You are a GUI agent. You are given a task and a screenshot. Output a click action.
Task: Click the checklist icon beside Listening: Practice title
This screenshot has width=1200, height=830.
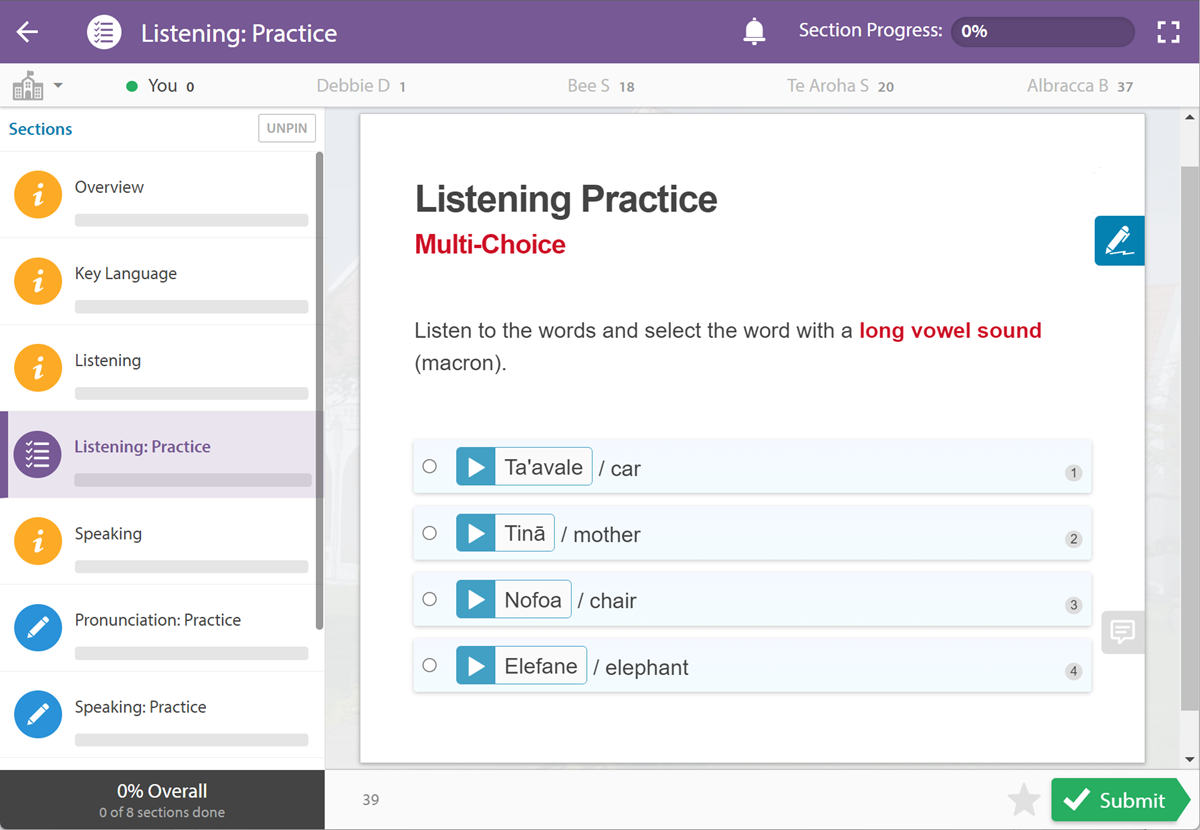coord(104,32)
